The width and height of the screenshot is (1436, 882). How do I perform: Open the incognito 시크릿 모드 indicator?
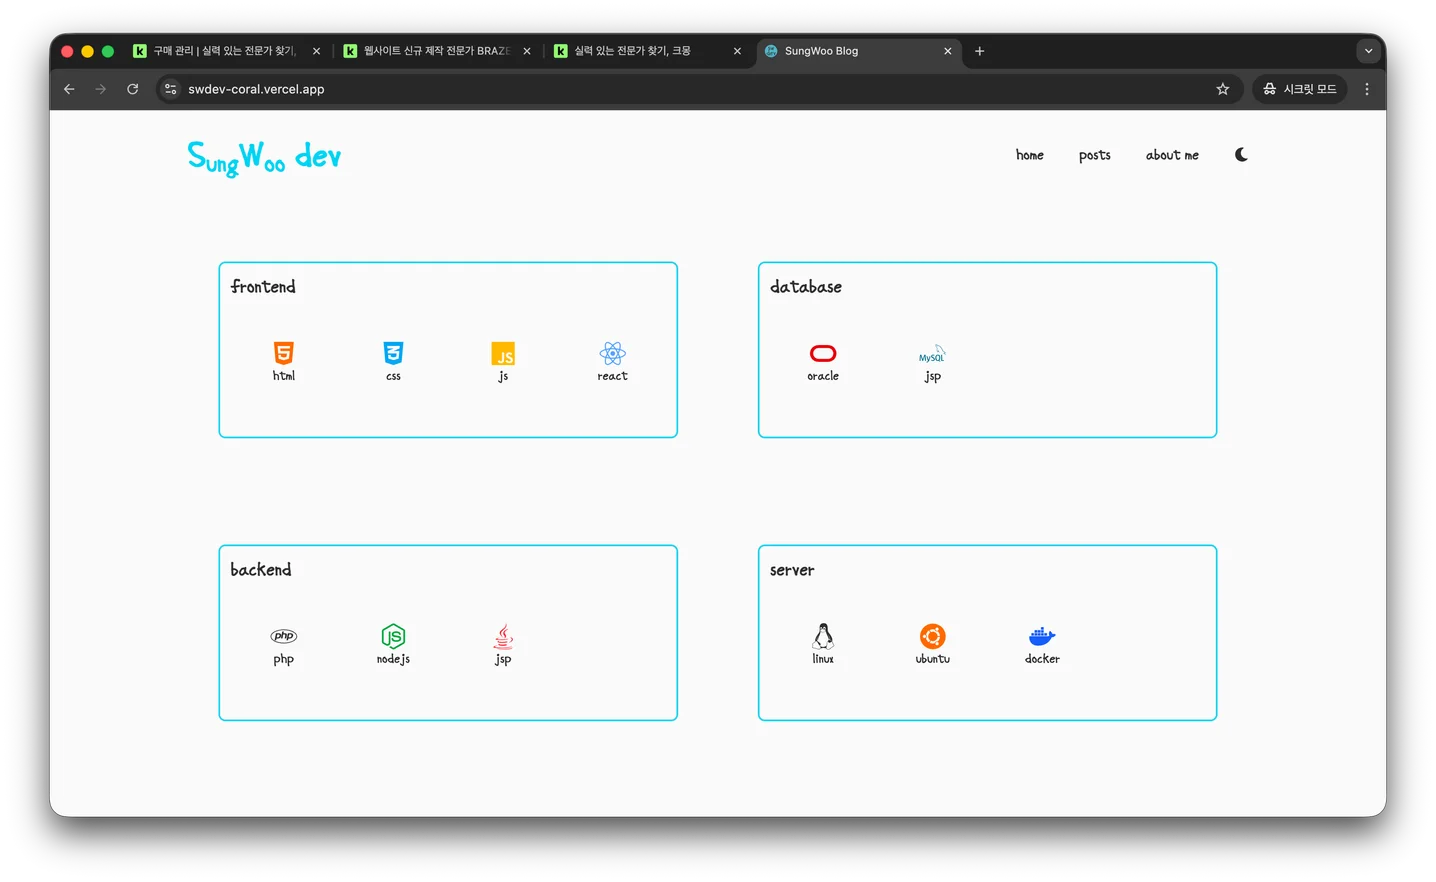pos(1299,89)
